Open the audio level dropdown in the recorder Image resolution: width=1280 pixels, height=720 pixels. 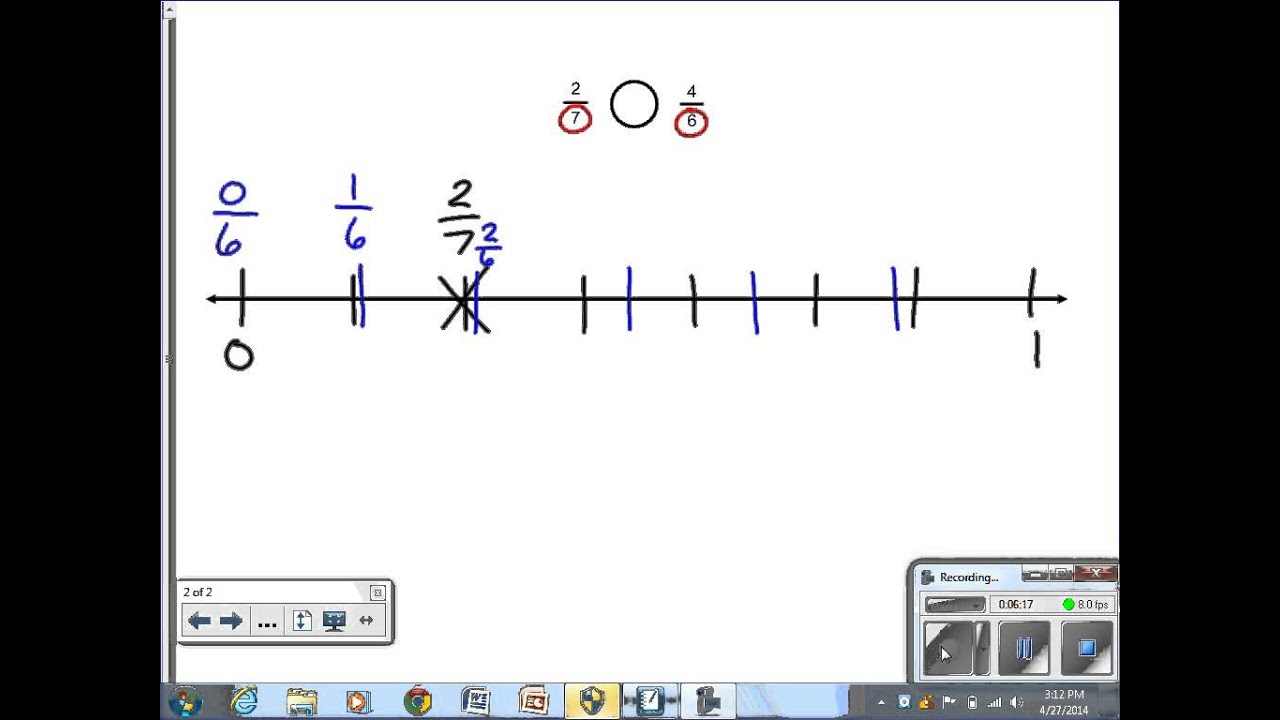(x=955, y=604)
